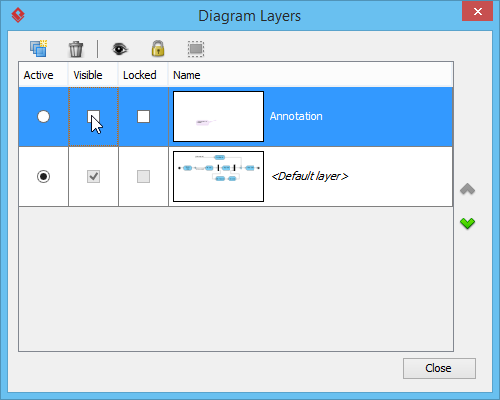The width and height of the screenshot is (500, 400).
Task: Toggle visibility using the eye toolbar icon
Action: (x=120, y=49)
